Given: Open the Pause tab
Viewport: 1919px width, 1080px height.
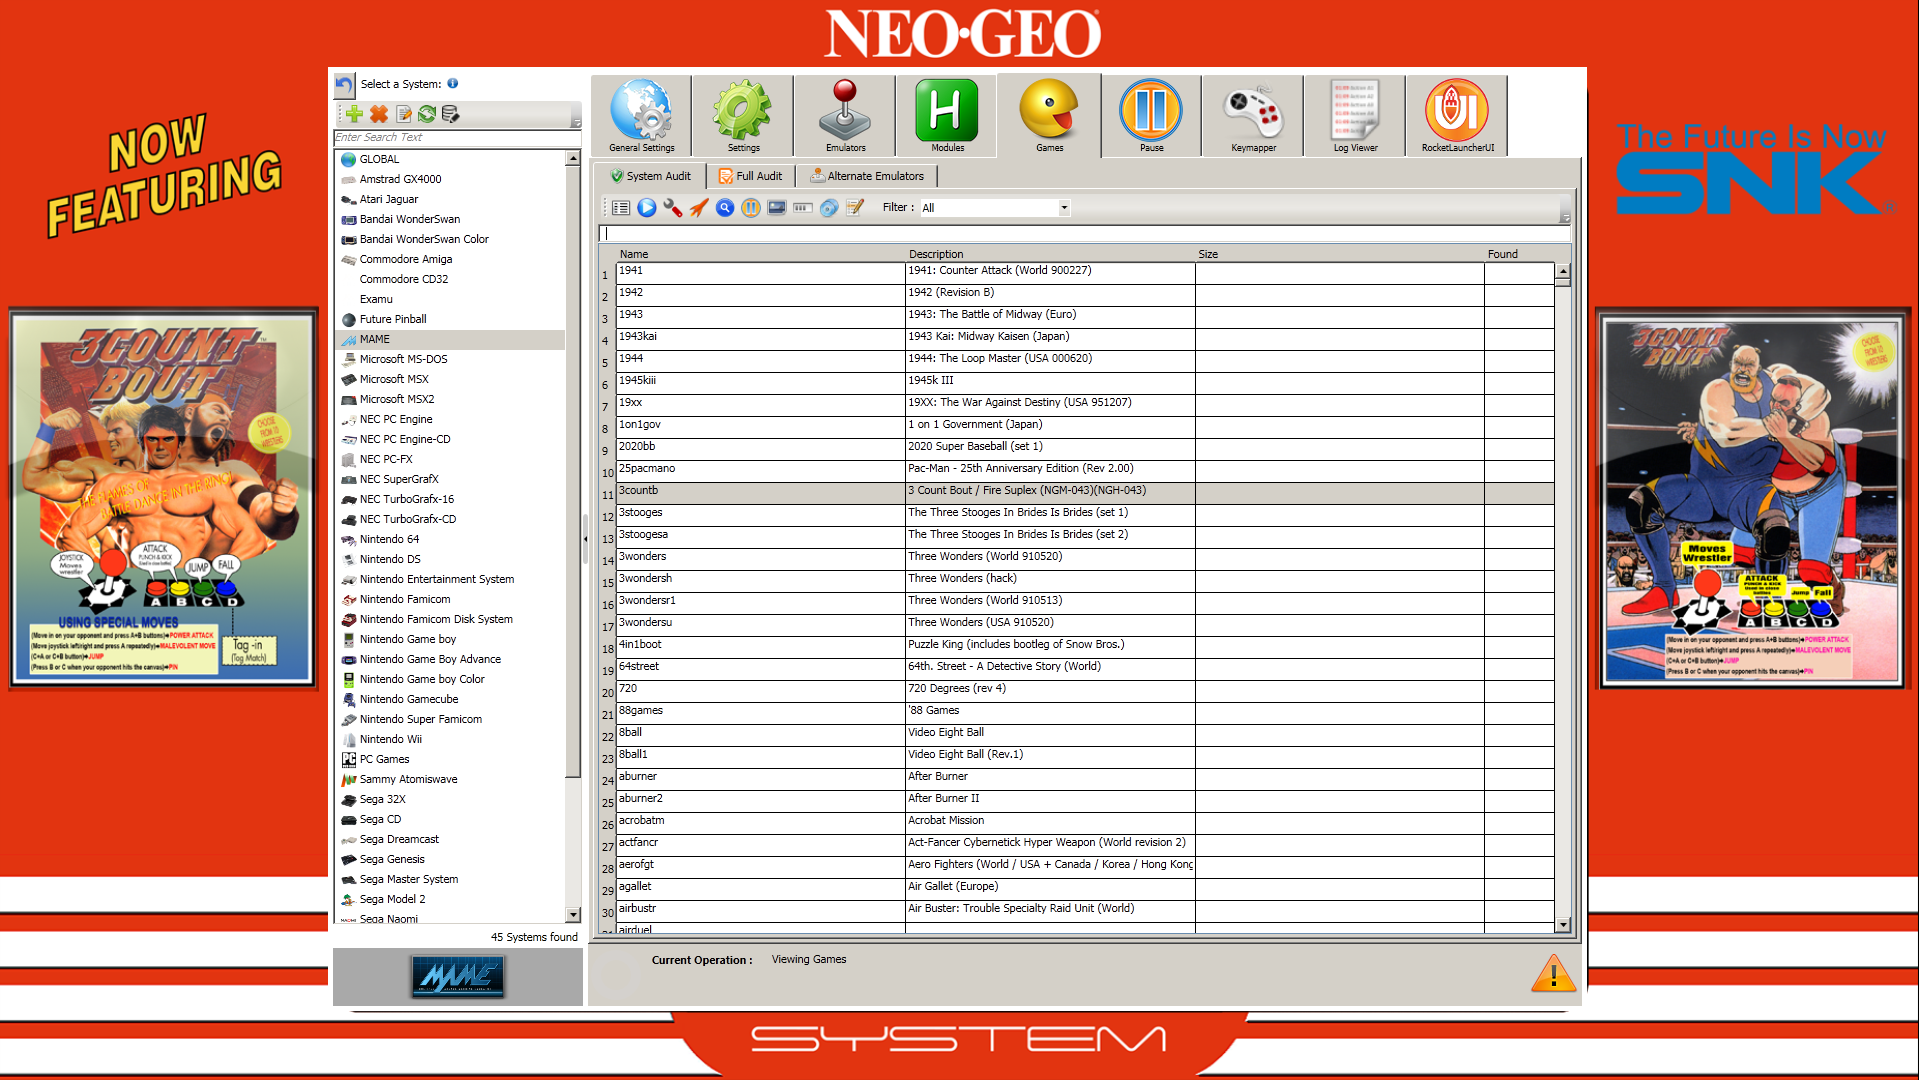Looking at the screenshot, I should (1152, 116).
